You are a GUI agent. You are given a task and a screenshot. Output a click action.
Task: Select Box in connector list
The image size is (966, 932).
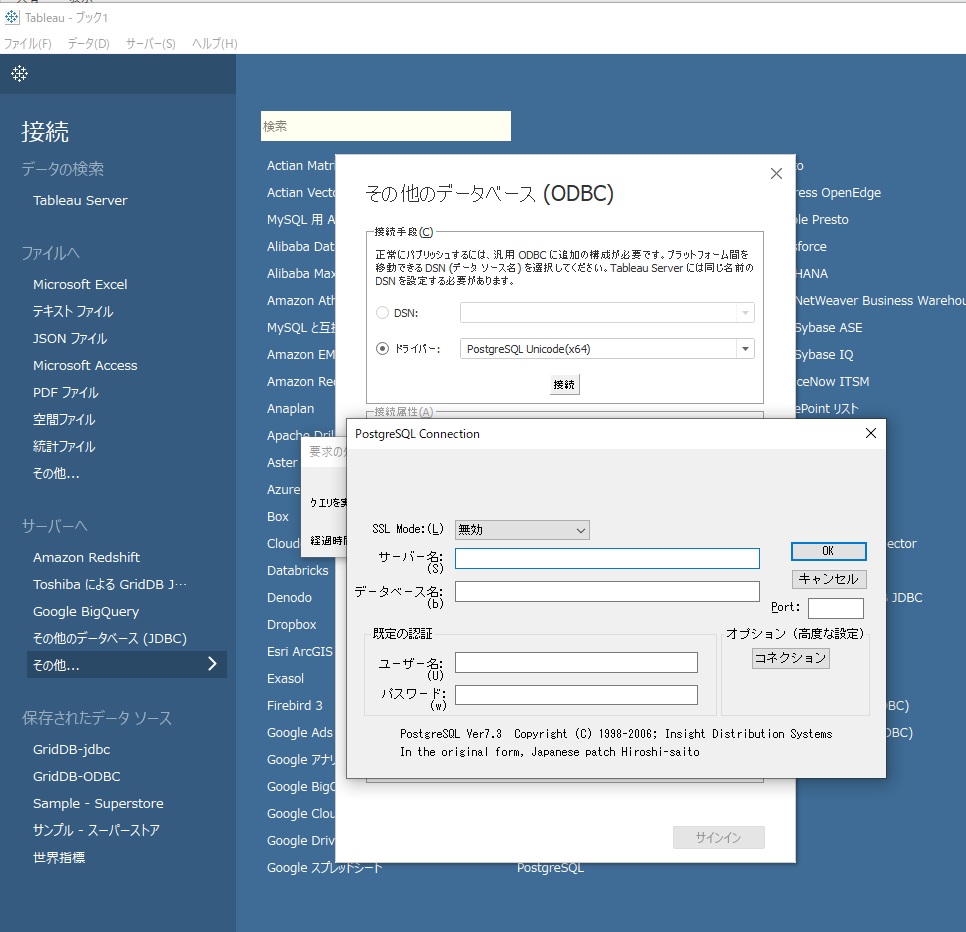(x=277, y=517)
